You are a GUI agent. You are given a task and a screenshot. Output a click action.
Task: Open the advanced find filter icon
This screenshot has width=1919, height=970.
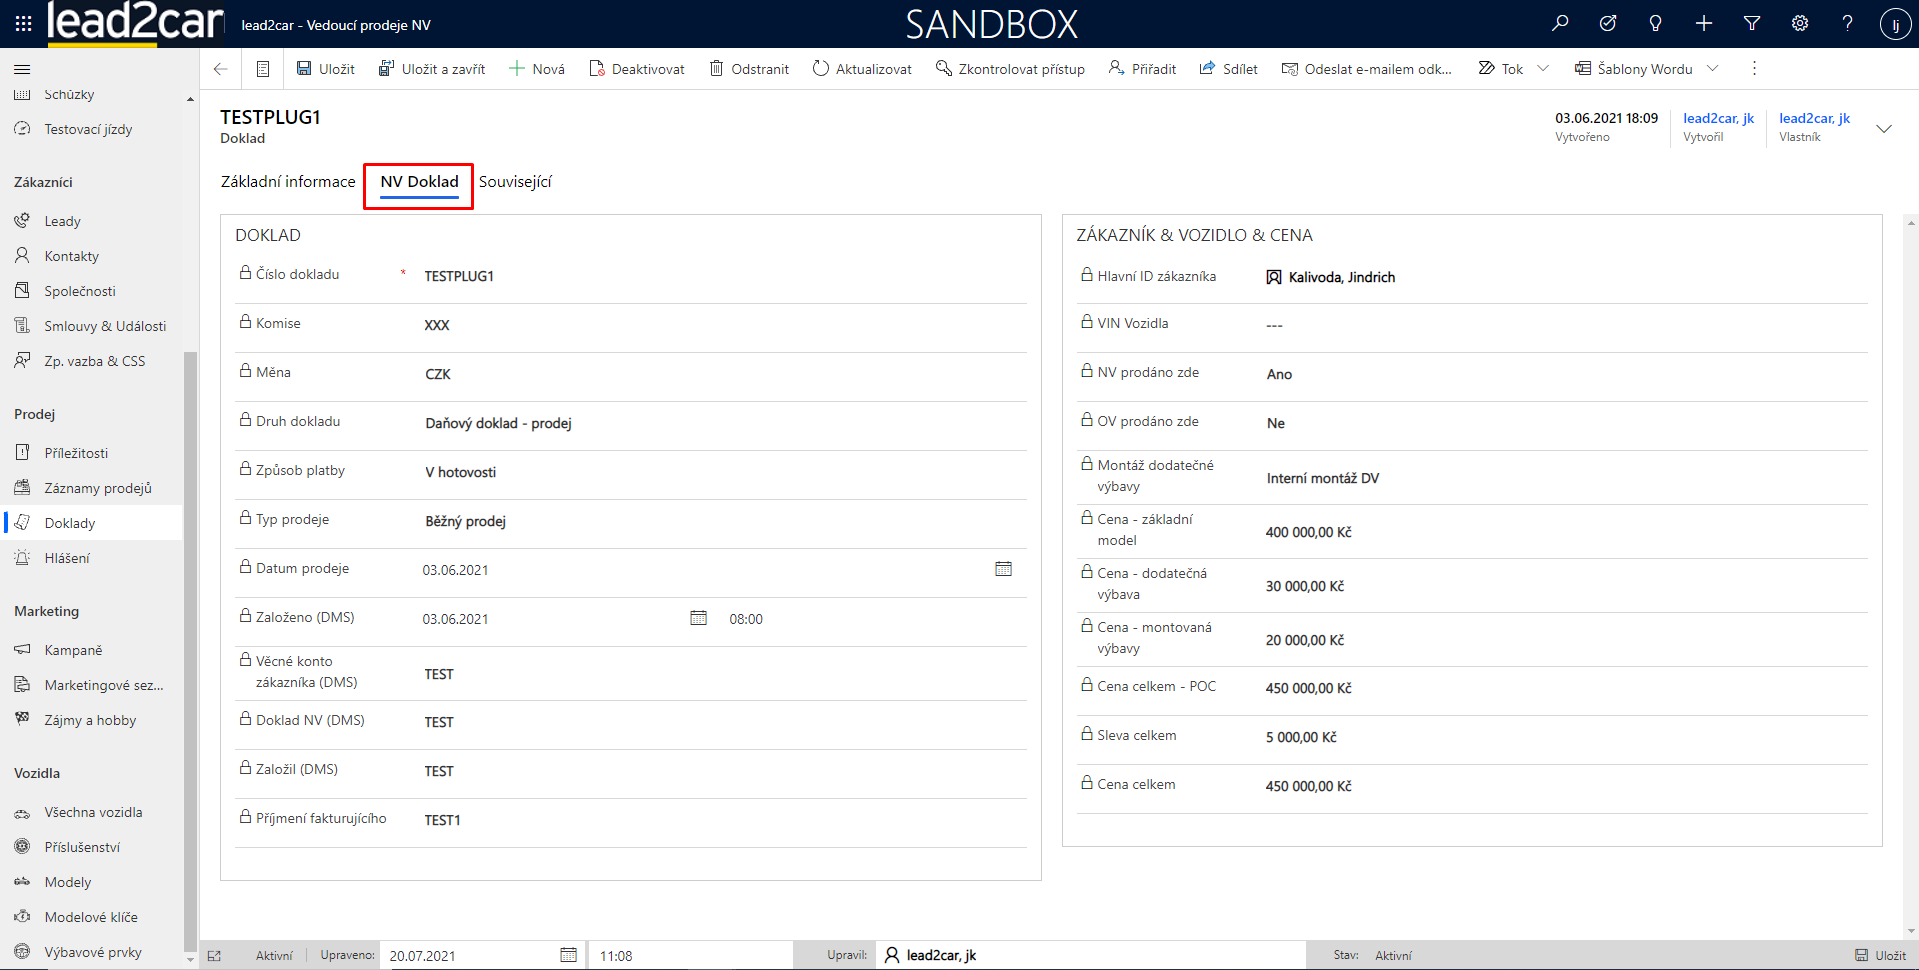[x=1752, y=24]
